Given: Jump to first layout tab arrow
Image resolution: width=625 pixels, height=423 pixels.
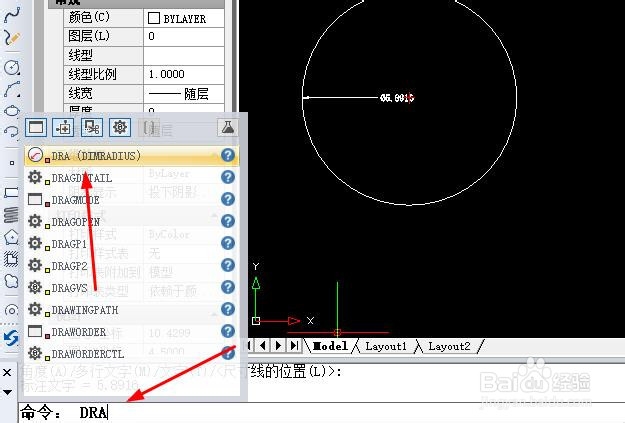Looking at the screenshot, I should [249, 345].
